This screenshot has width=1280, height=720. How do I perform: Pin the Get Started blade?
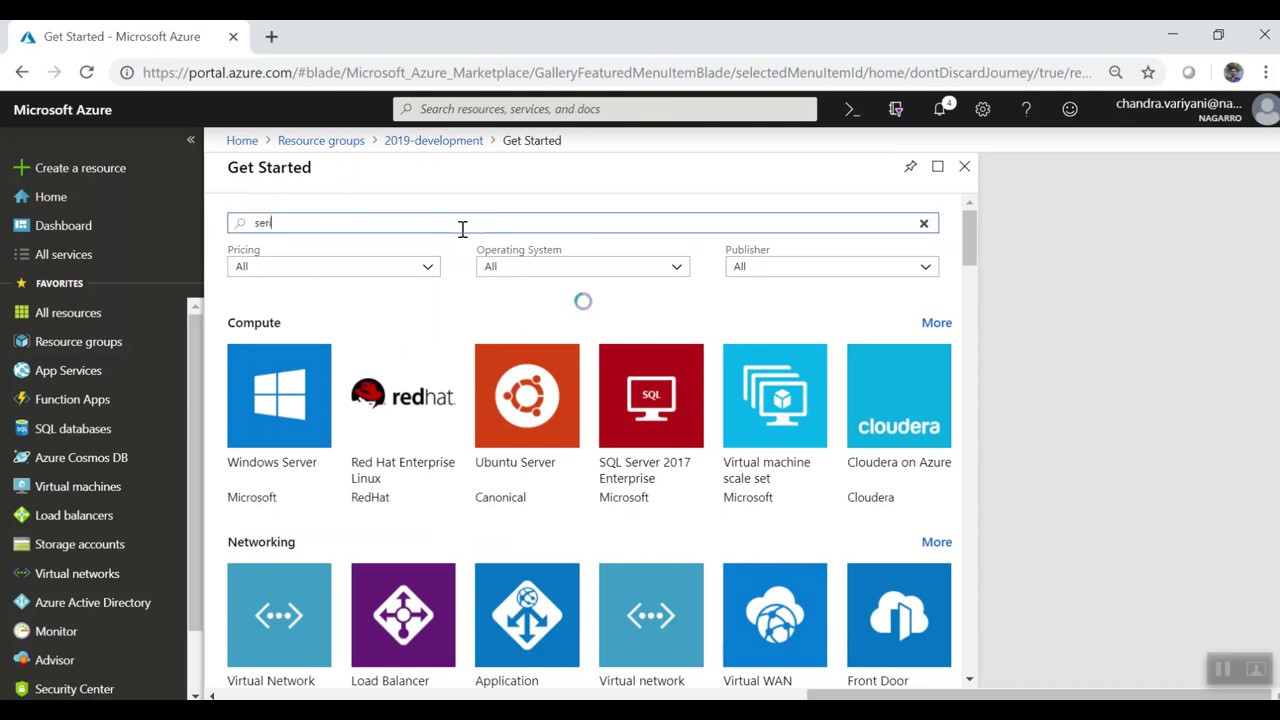click(x=910, y=167)
